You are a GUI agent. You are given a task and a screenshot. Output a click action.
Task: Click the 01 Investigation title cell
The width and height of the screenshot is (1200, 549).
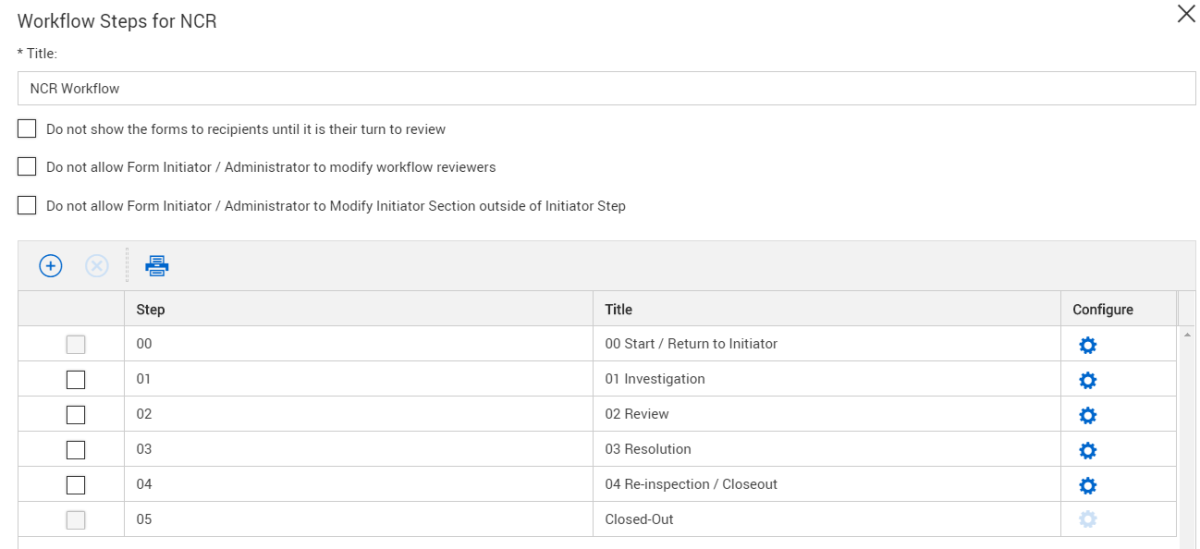[655, 380]
